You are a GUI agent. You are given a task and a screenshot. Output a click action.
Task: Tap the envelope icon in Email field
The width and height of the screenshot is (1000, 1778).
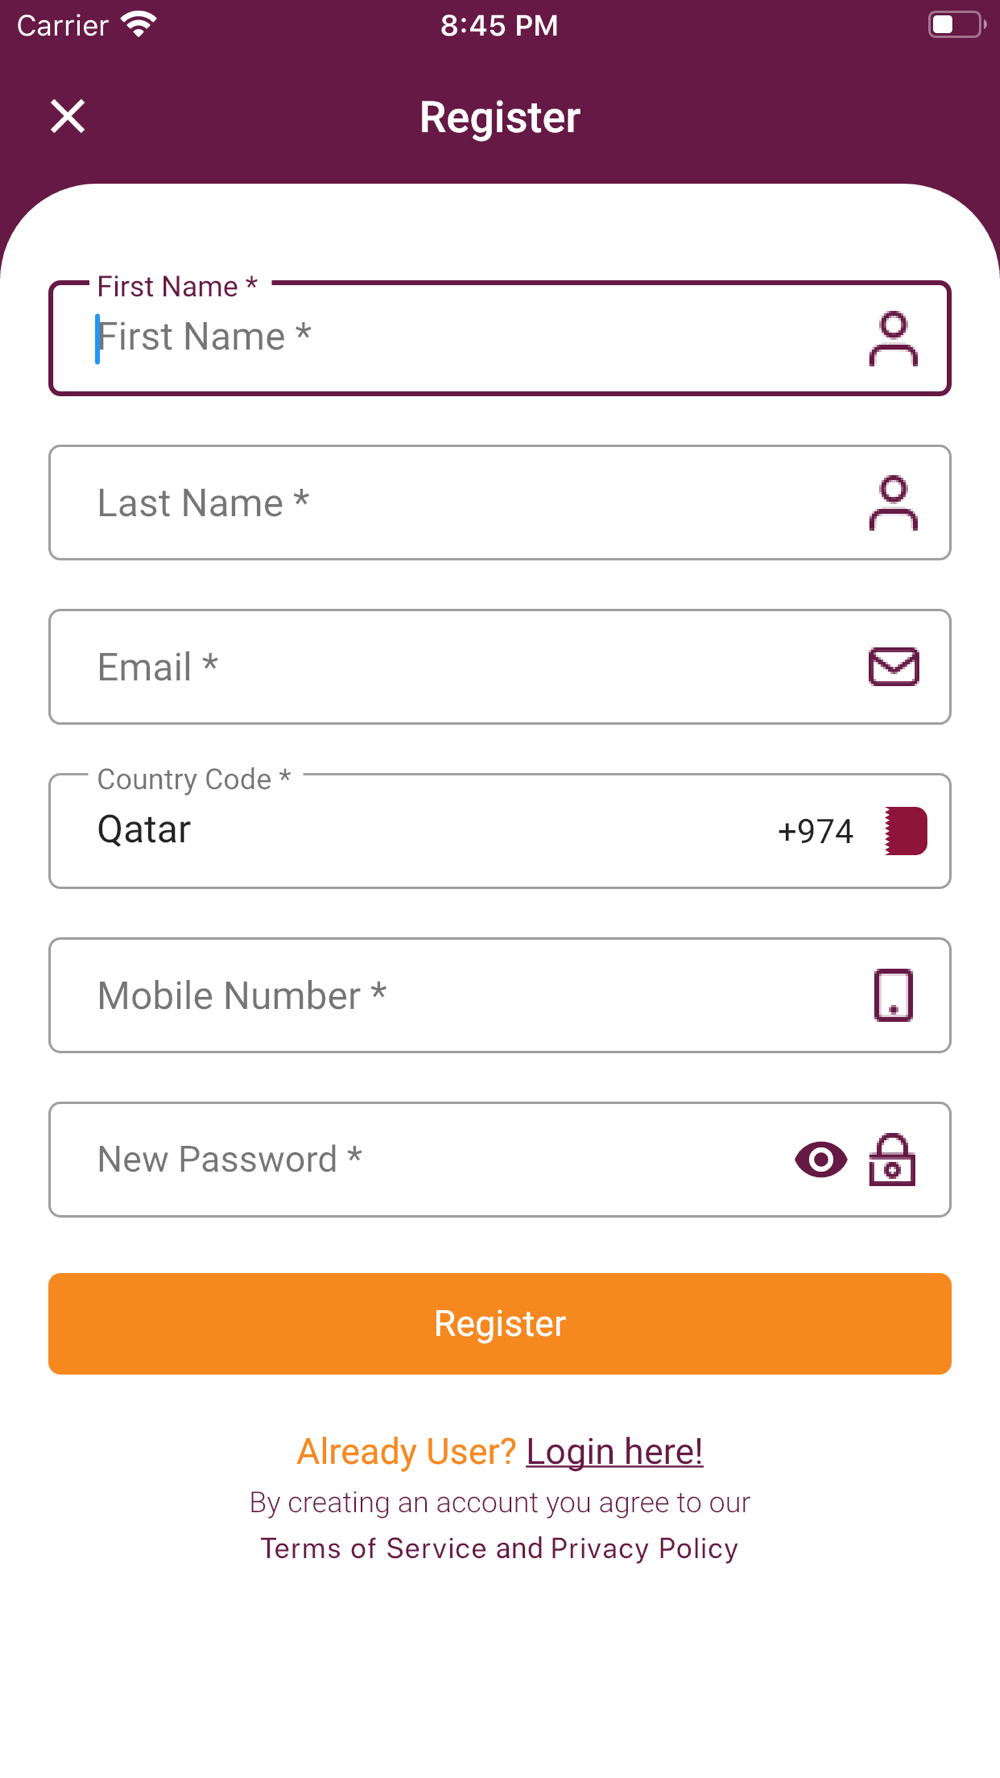coord(893,667)
